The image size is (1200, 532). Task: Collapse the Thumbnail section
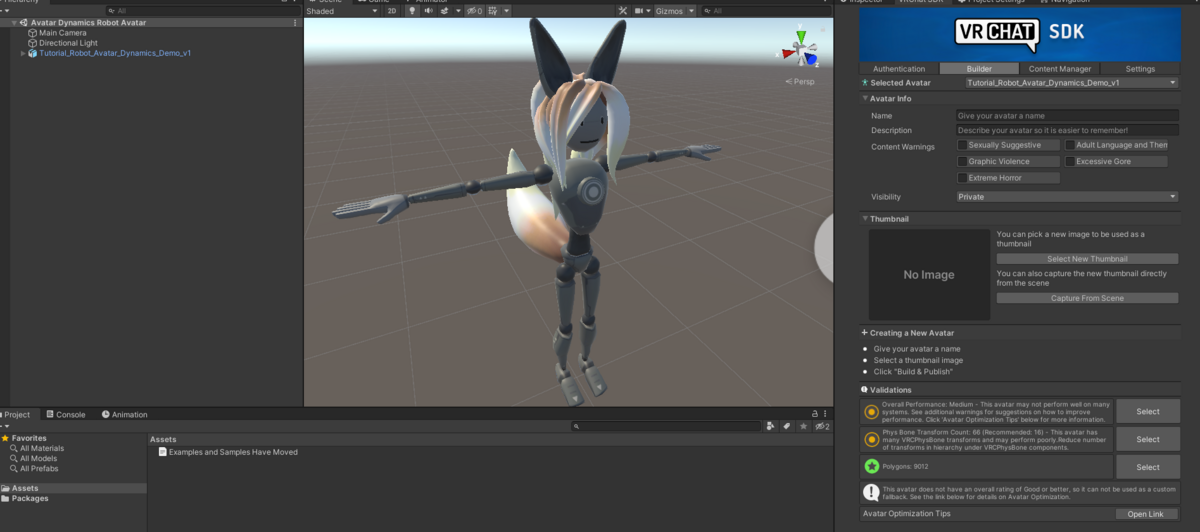tap(866, 218)
